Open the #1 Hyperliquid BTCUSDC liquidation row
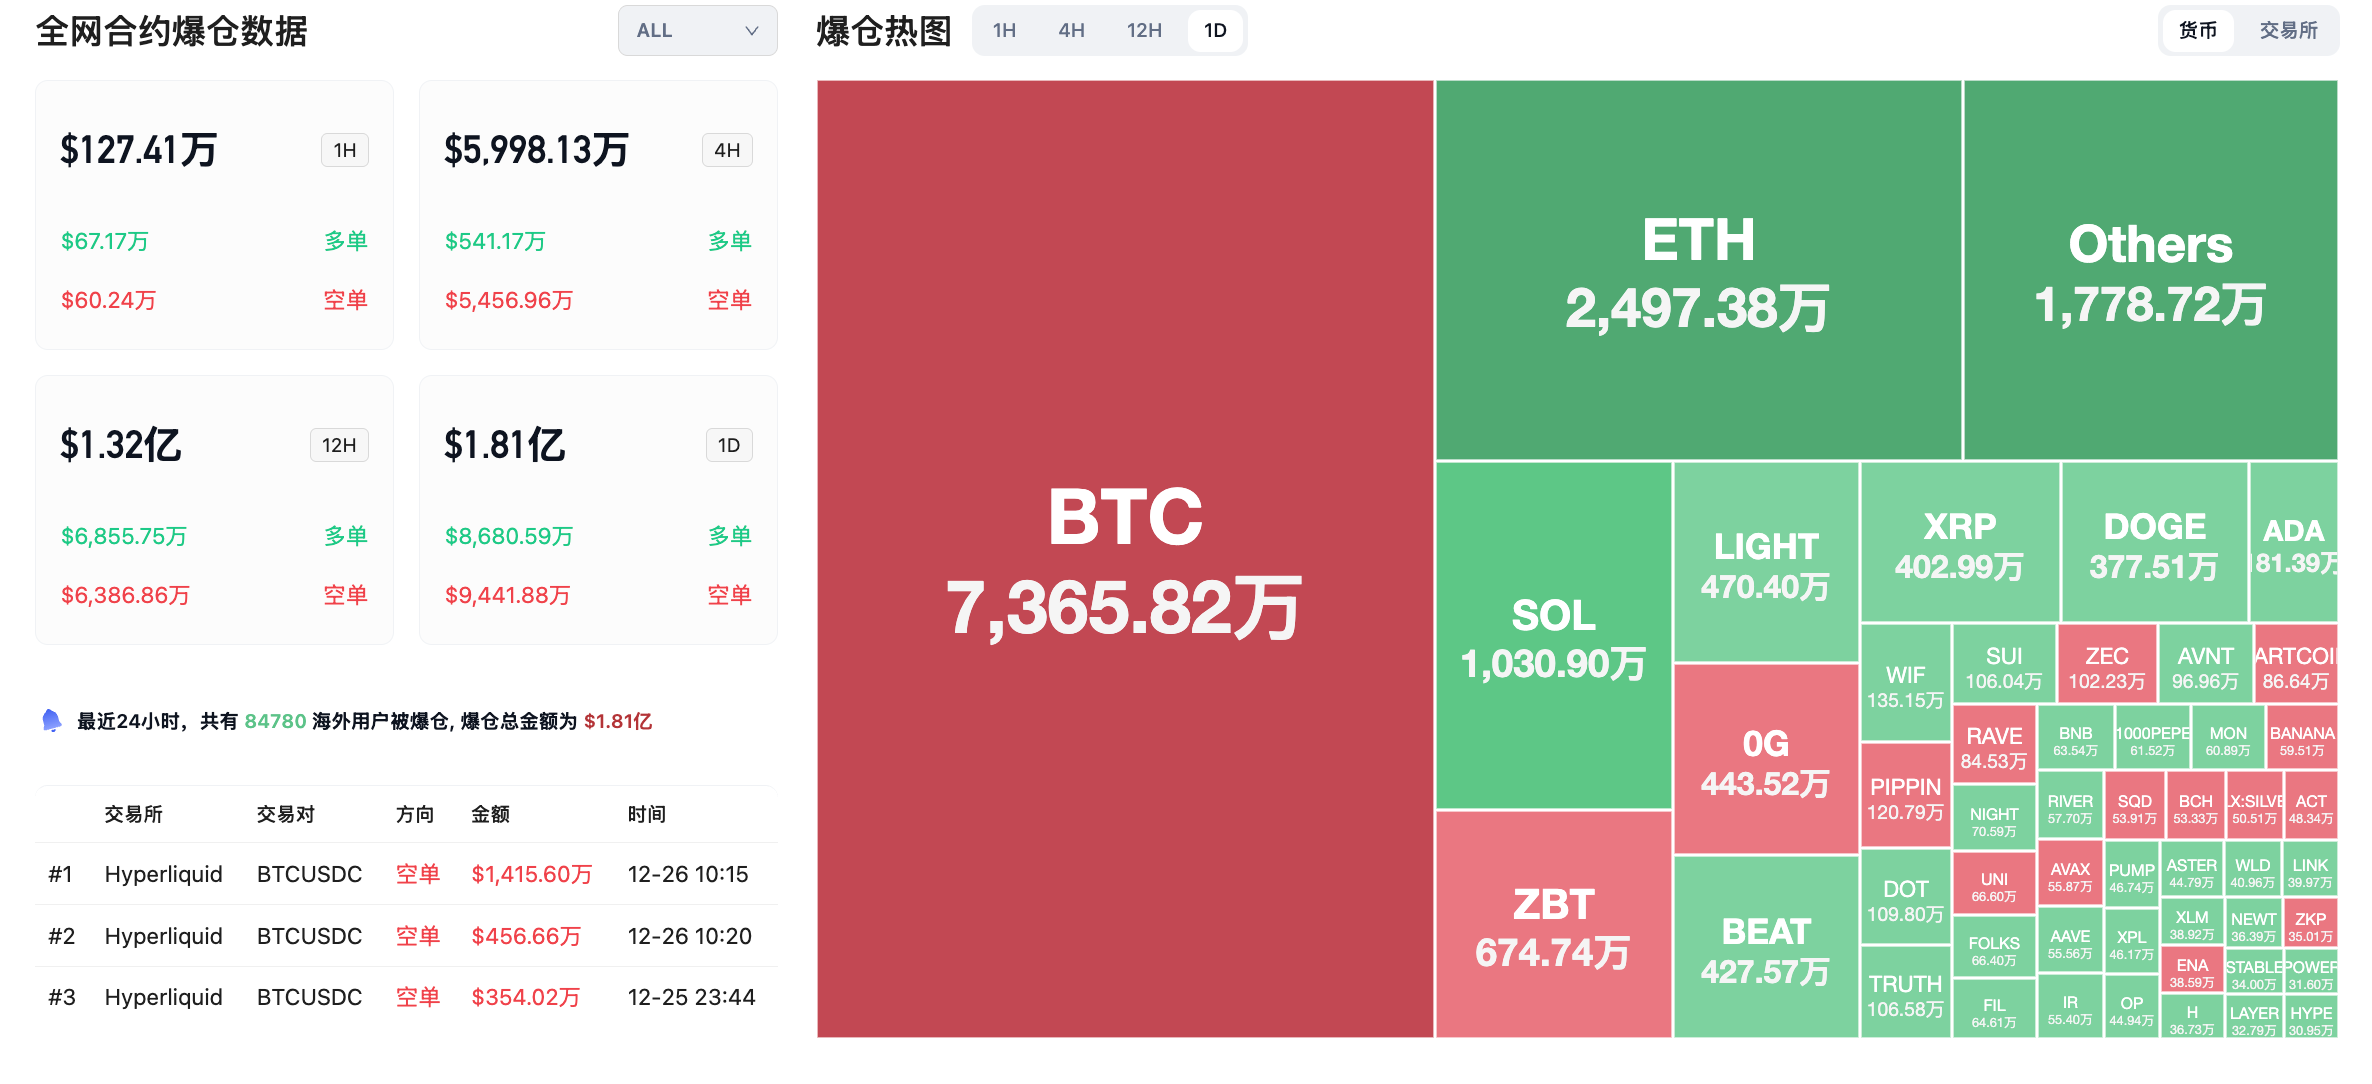 405,874
